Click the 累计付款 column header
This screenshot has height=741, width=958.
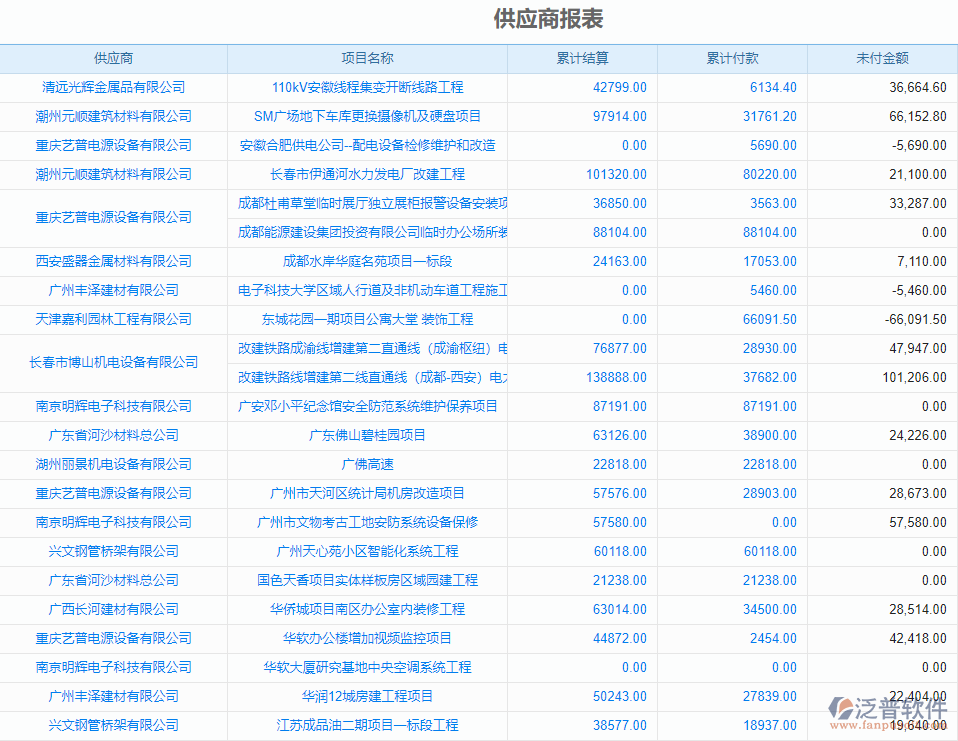[732, 58]
